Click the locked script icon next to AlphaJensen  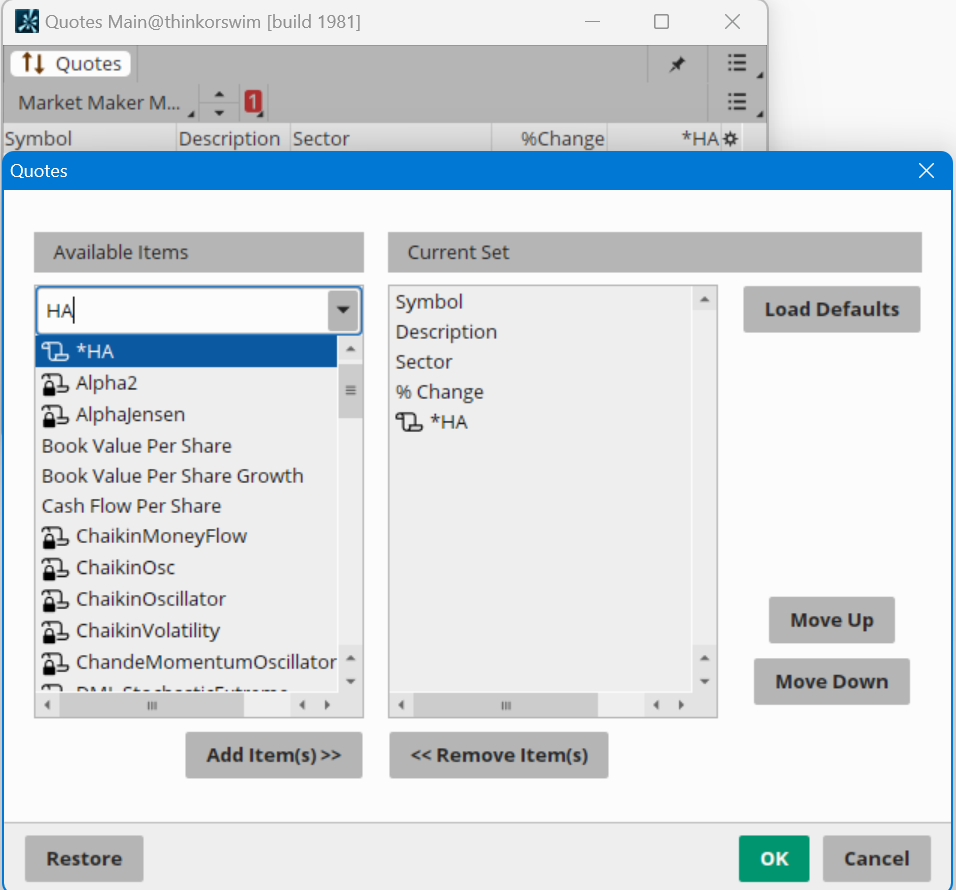(x=54, y=416)
